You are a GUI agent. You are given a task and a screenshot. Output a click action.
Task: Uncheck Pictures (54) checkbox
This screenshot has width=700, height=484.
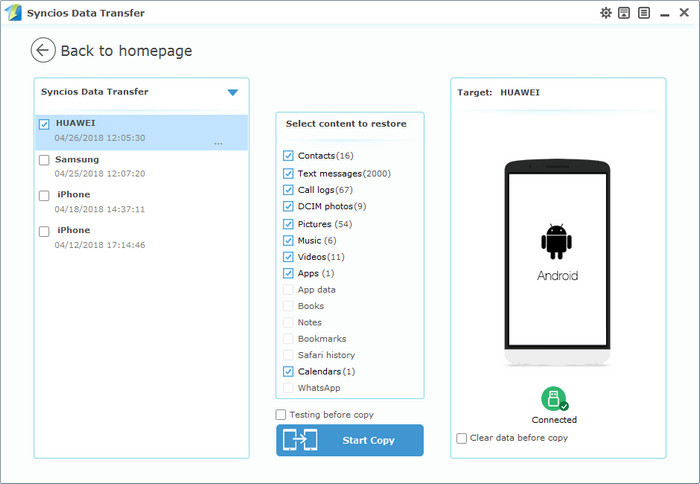[x=288, y=224]
